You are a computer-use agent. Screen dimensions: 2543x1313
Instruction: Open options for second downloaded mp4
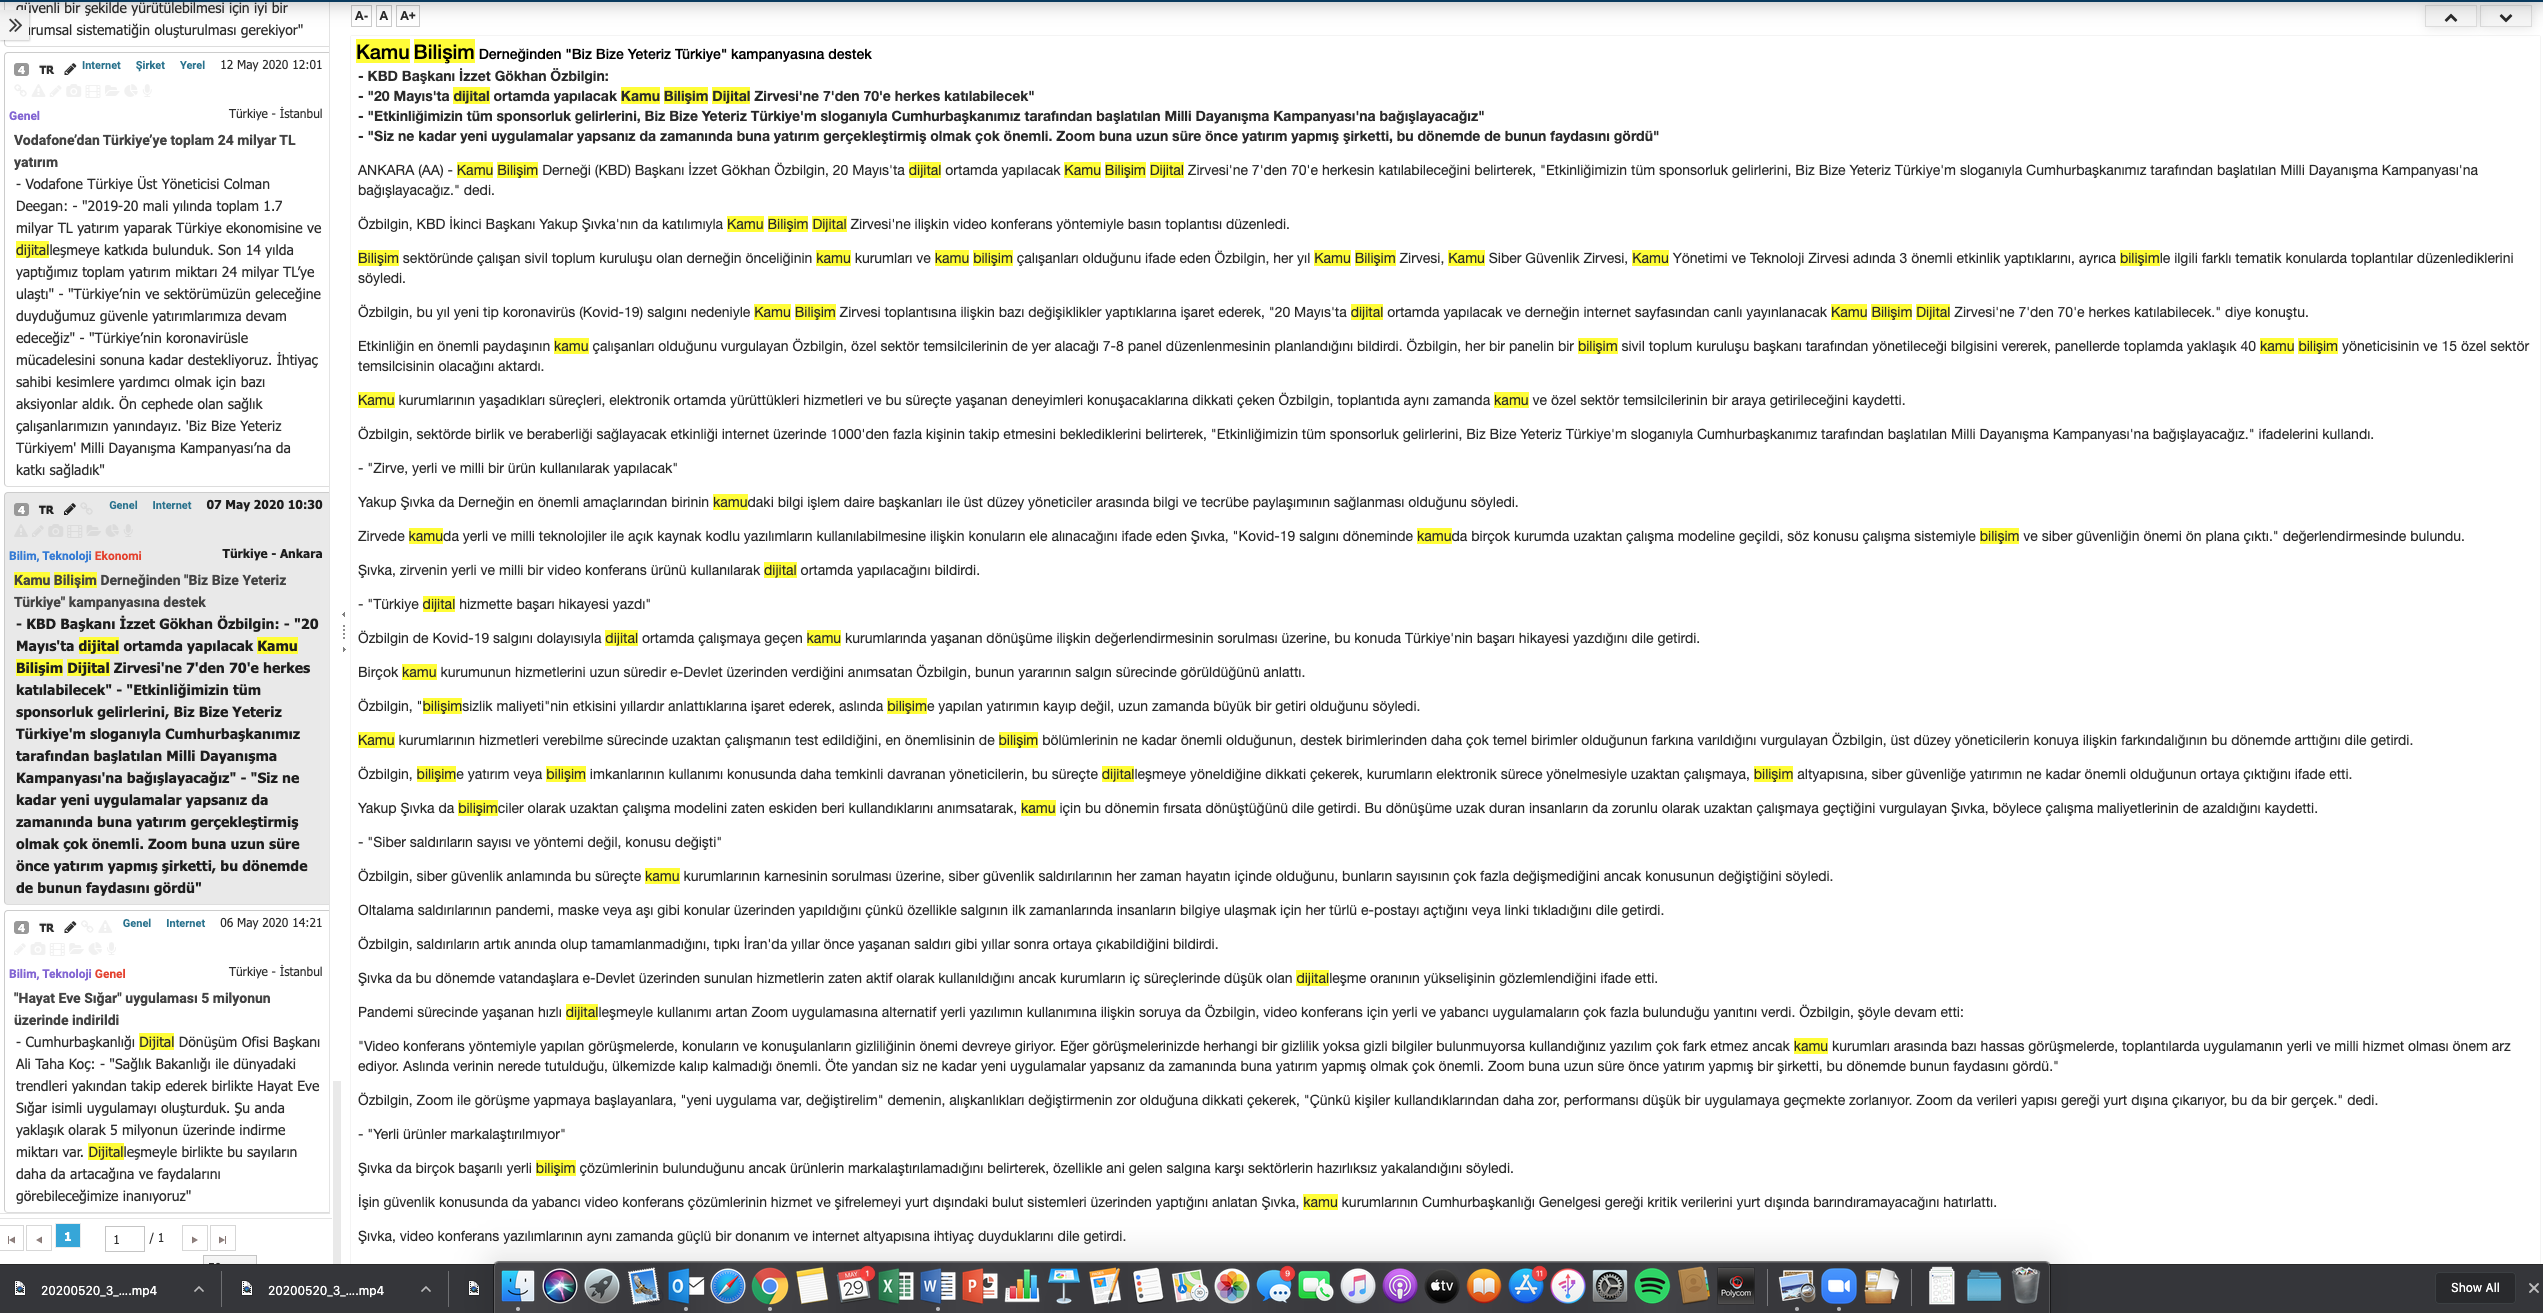pos(426,1289)
